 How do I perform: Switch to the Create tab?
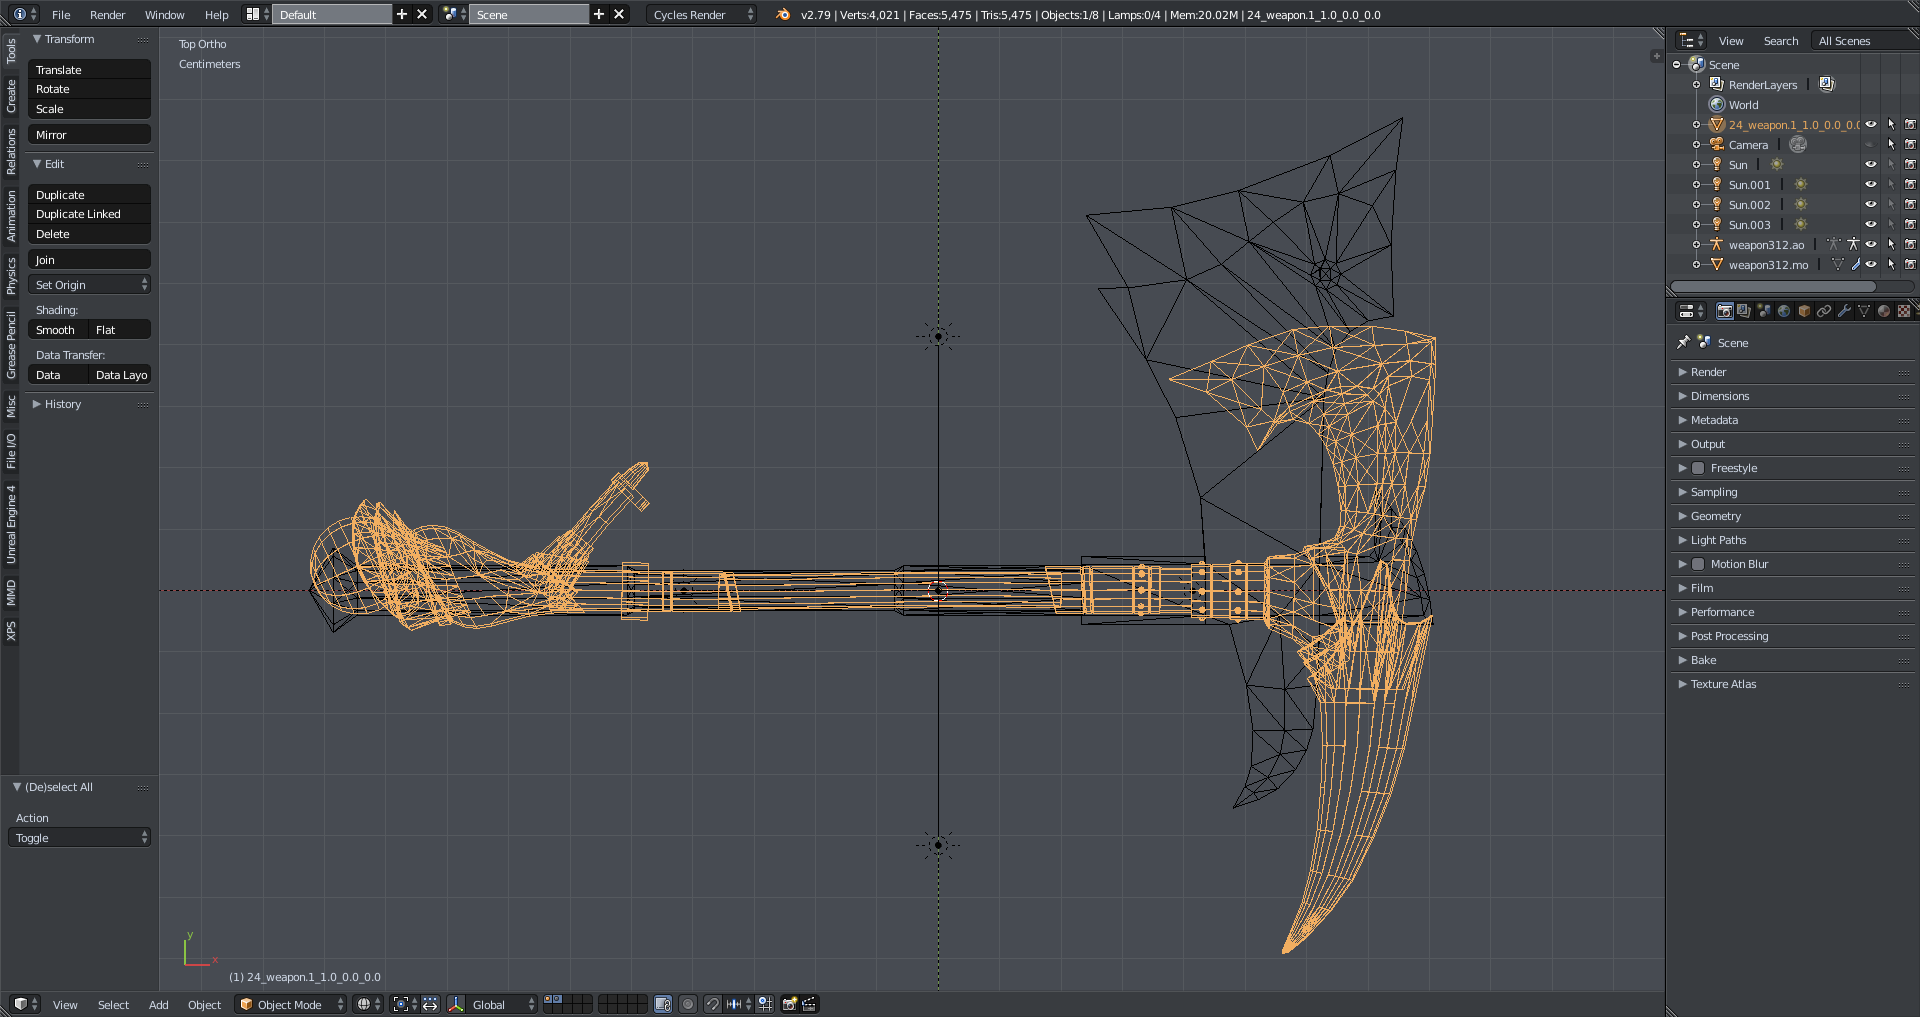pyautogui.click(x=11, y=96)
